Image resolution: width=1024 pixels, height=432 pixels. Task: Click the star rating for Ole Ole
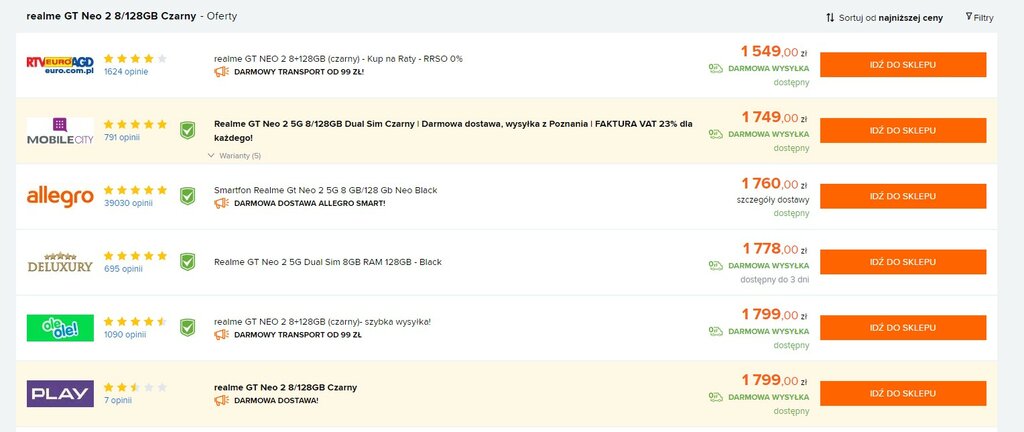click(135, 321)
